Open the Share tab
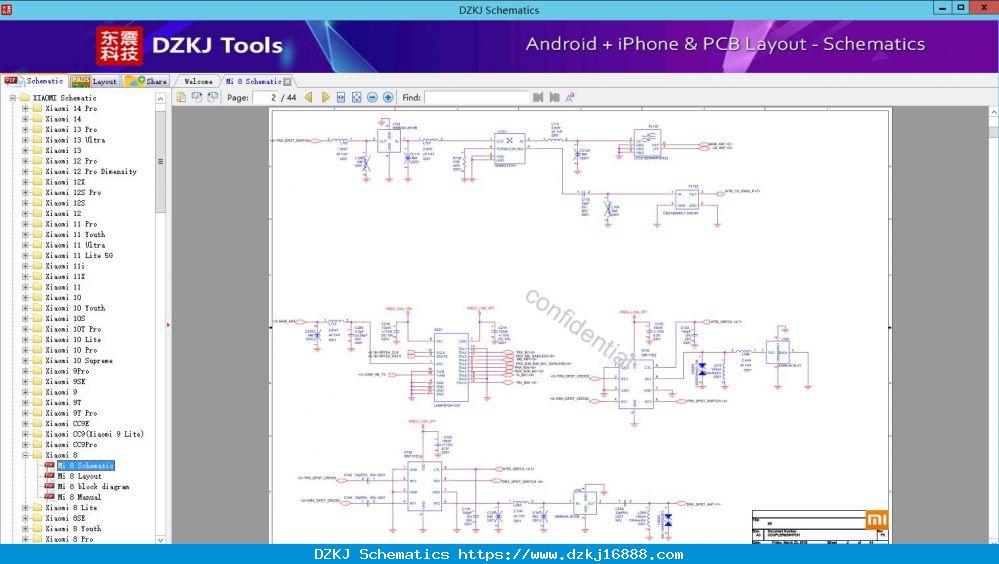This screenshot has height=564, width=999. [145, 81]
